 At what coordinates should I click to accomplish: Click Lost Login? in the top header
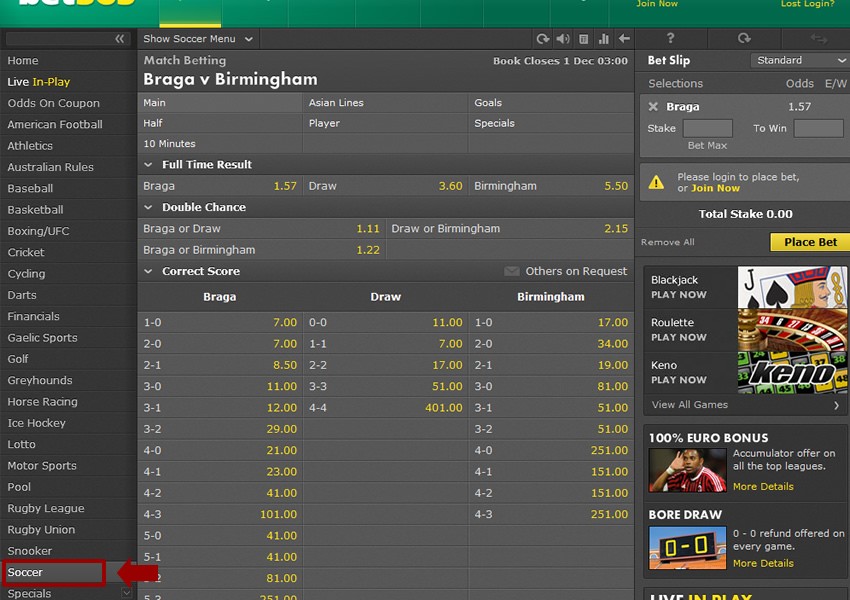click(x=807, y=4)
